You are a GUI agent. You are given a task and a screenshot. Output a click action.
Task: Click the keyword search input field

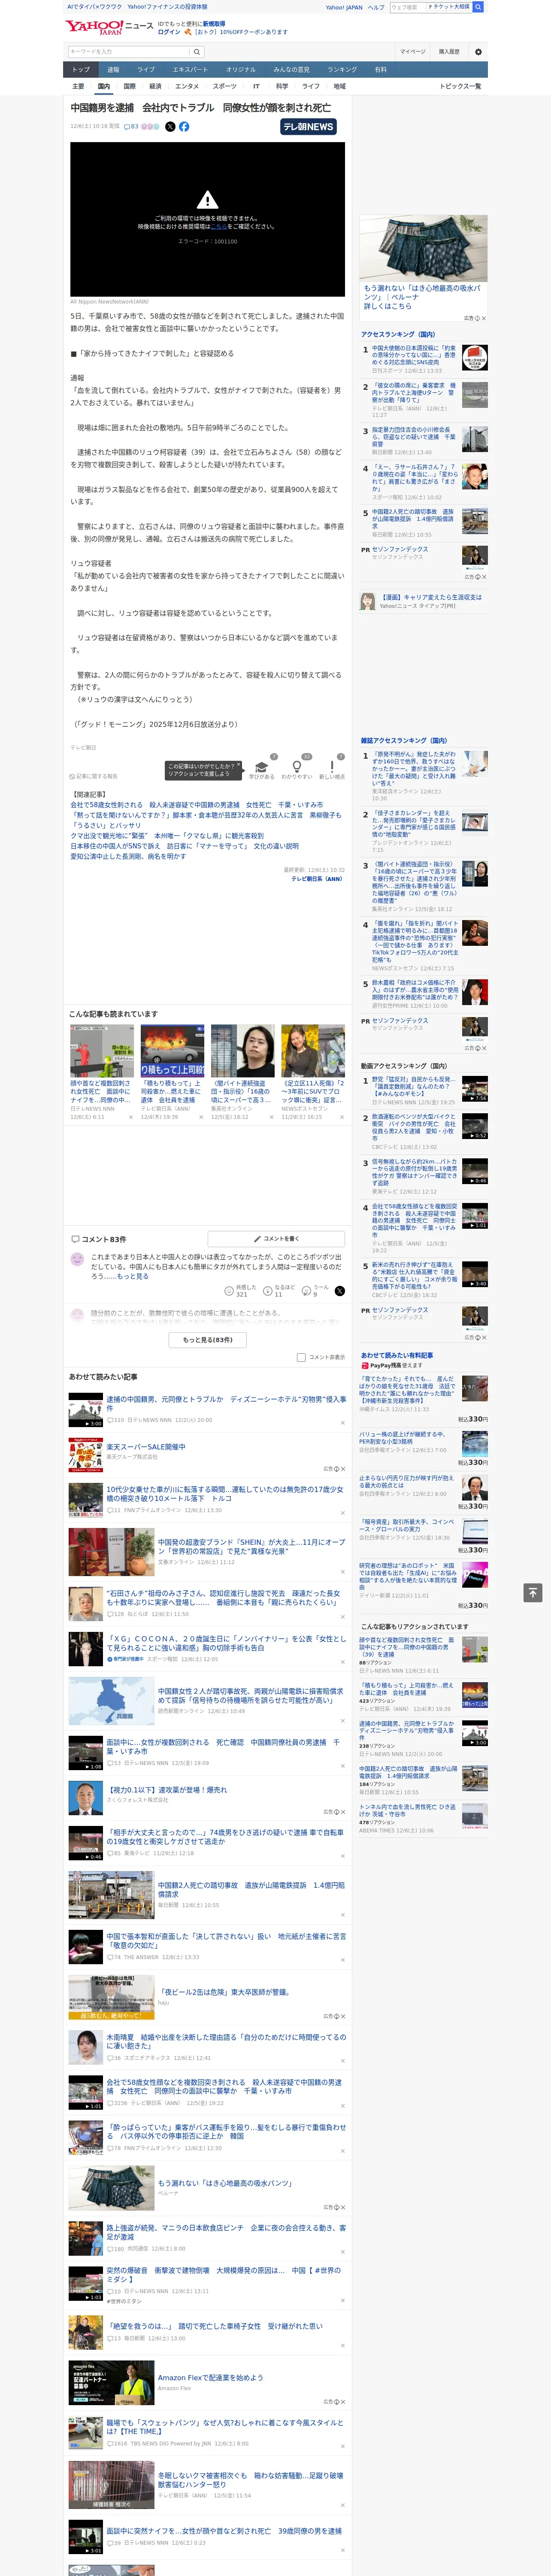tap(129, 52)
